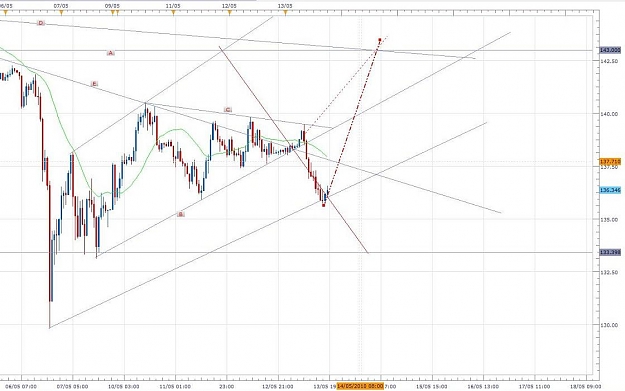Screen dimensions: 625x391
Task: Click the 16/05 13:00 time axis label
Action: pyautogui.click(x=483, y=386)
